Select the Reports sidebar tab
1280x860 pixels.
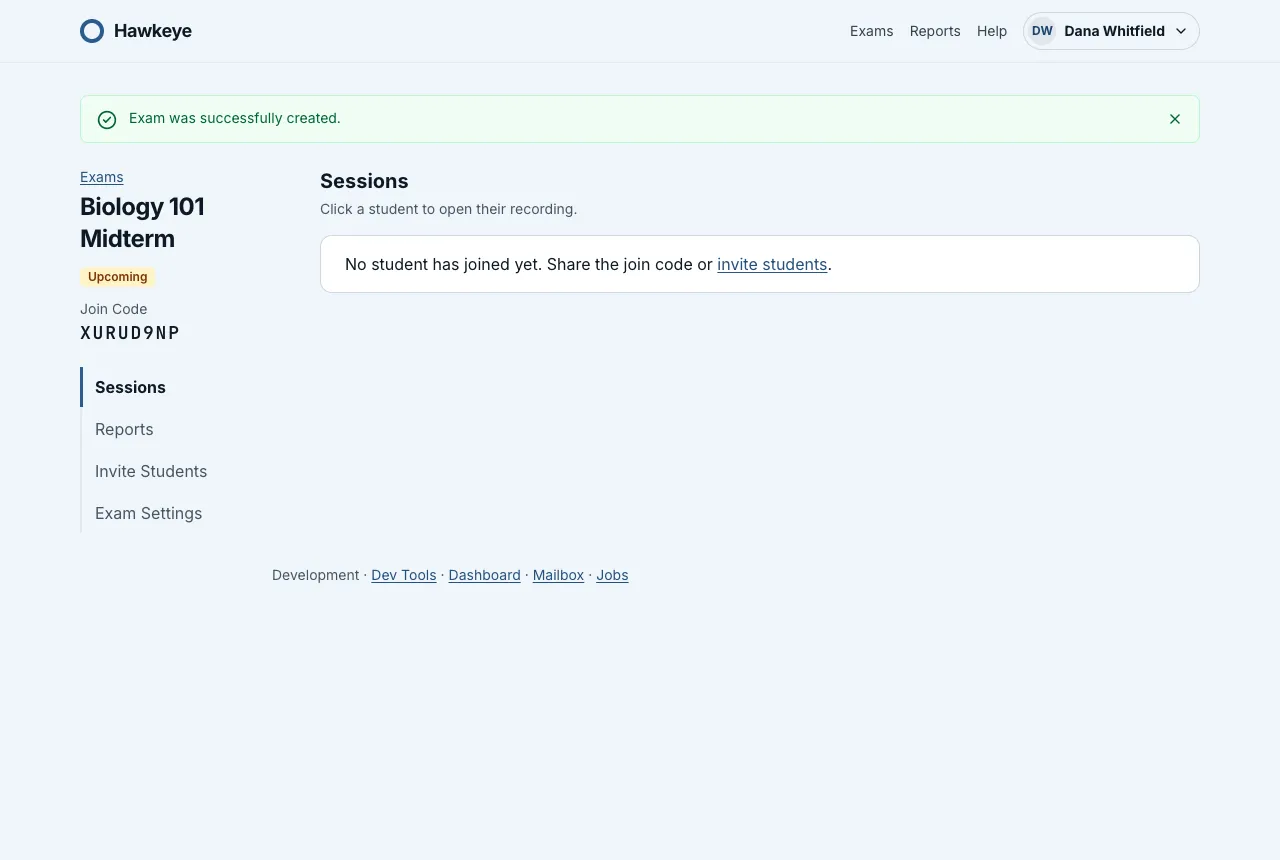click(124, 429)
